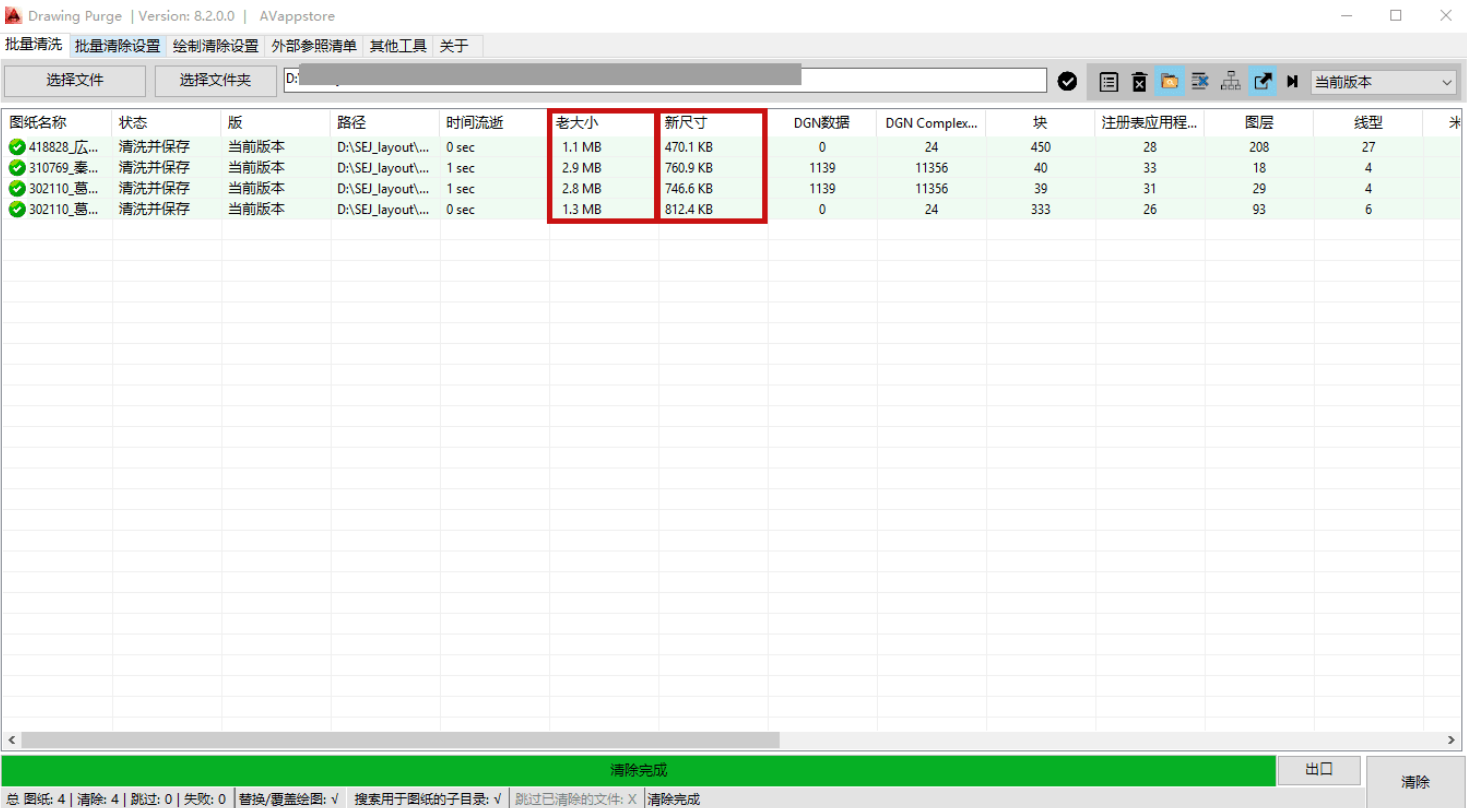Click the folder path input field

664,81
